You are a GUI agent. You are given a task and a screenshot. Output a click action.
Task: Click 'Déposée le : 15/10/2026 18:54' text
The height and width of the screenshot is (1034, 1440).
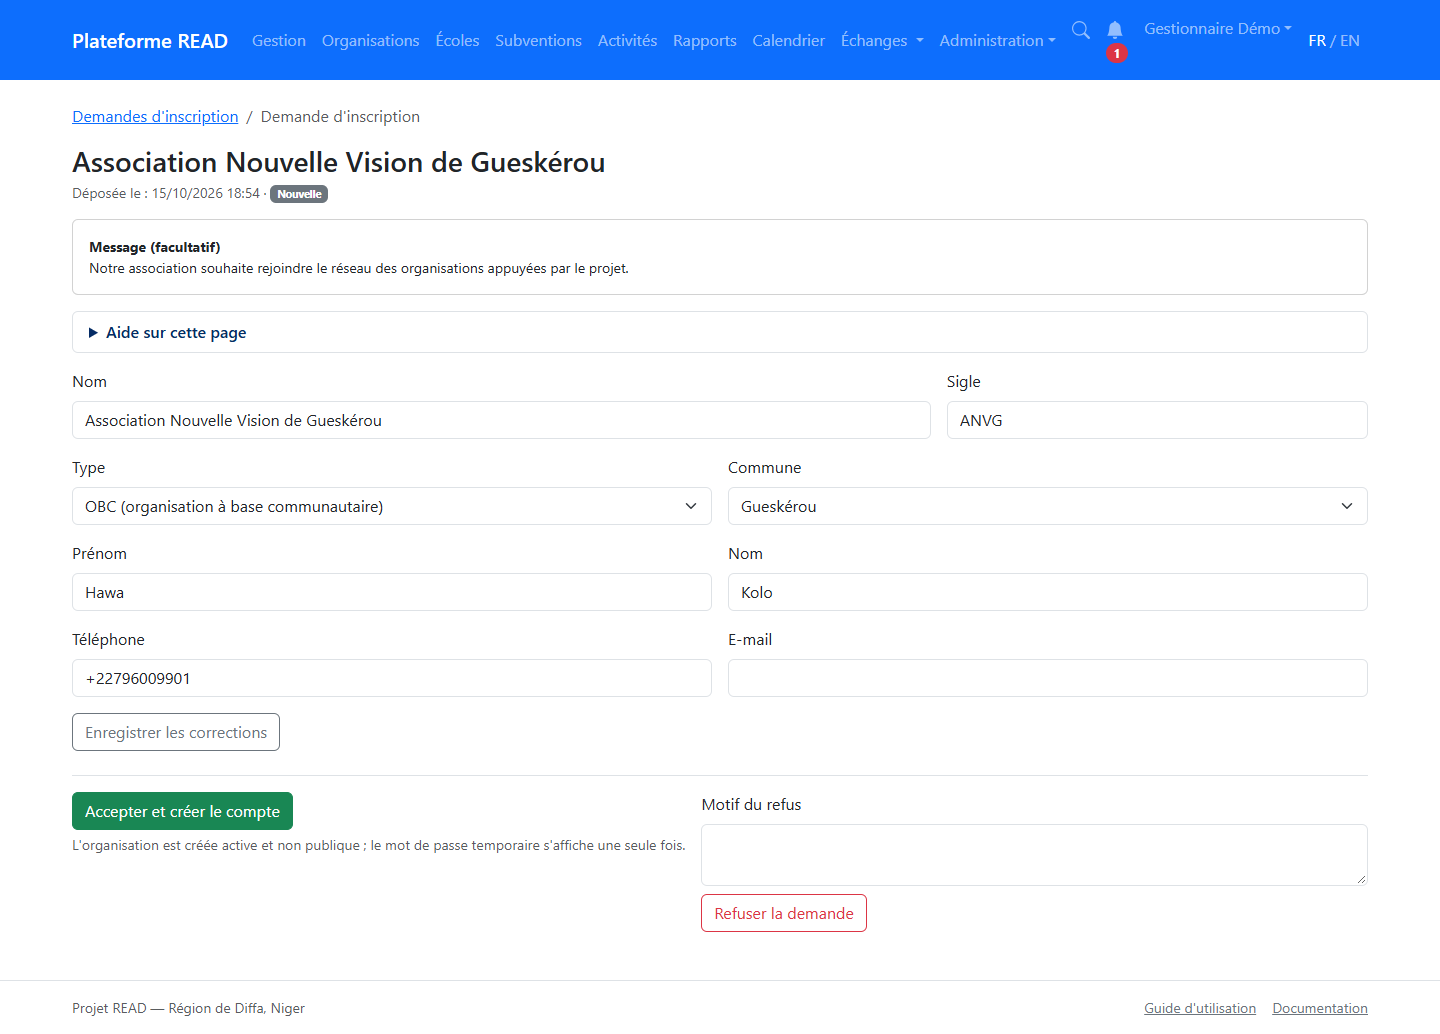click(166, 194)
